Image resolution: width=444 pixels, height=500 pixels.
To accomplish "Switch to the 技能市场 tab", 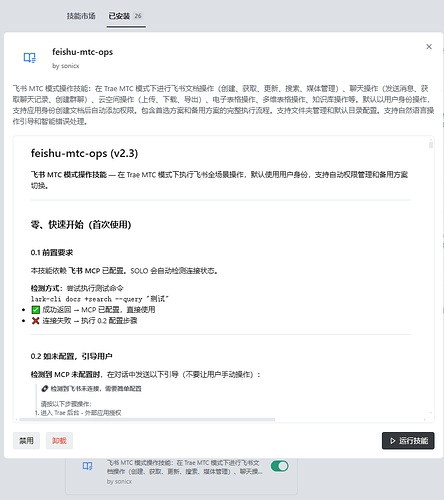I will click(x=81, y=16).
